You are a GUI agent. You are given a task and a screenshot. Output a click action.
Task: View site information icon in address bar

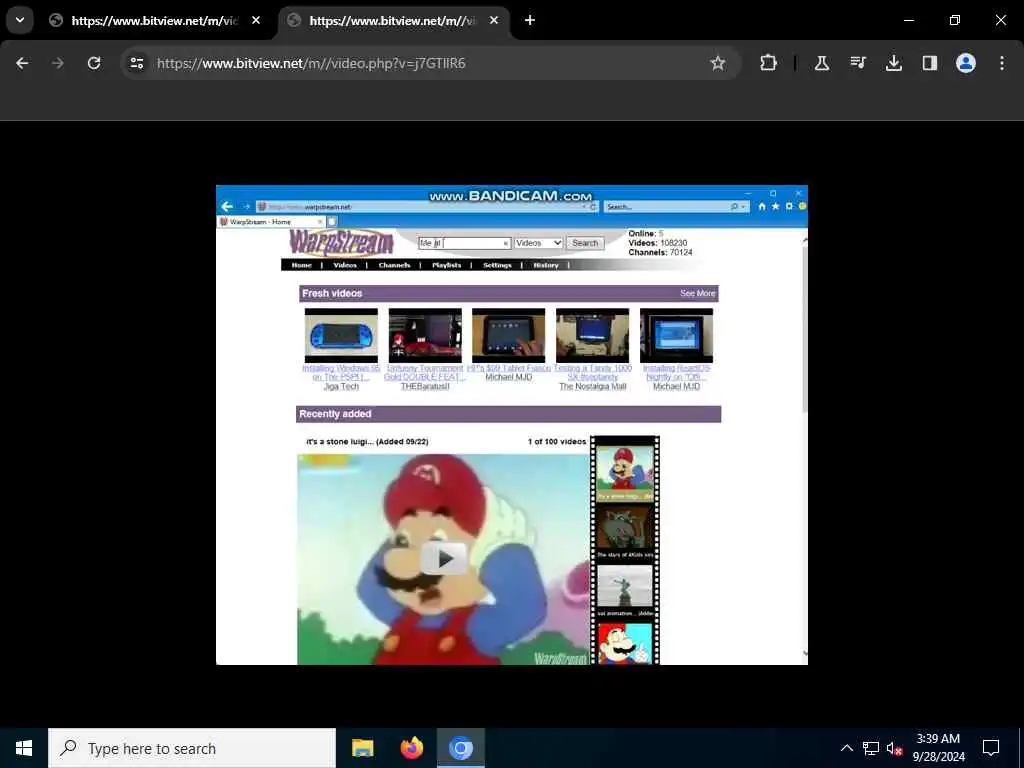(x=137, y=63)
